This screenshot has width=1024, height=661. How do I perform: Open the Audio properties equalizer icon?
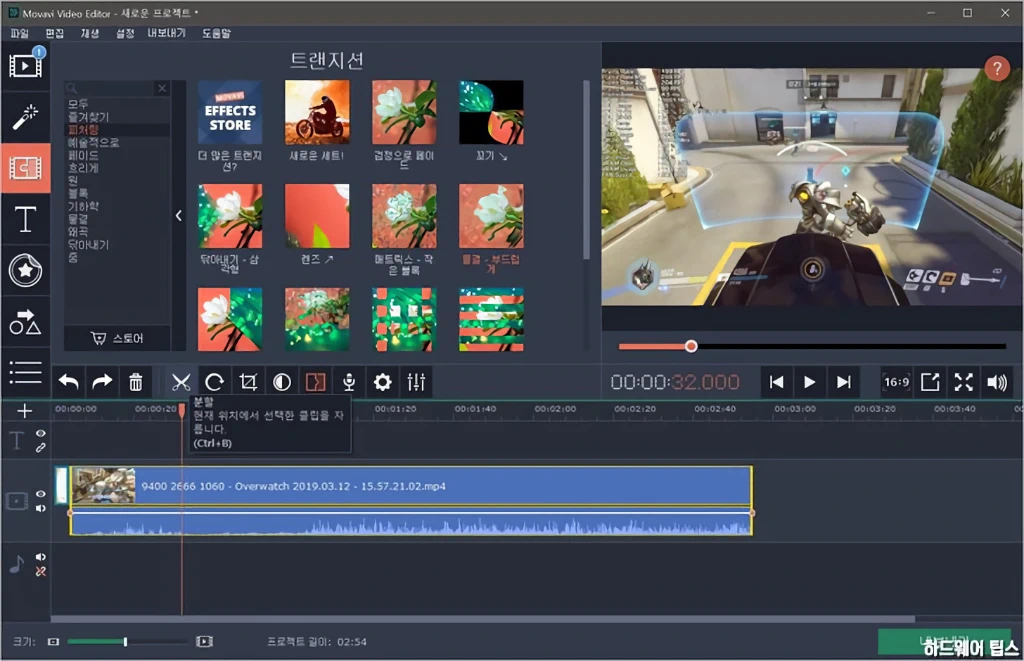(x=416, y=382)
